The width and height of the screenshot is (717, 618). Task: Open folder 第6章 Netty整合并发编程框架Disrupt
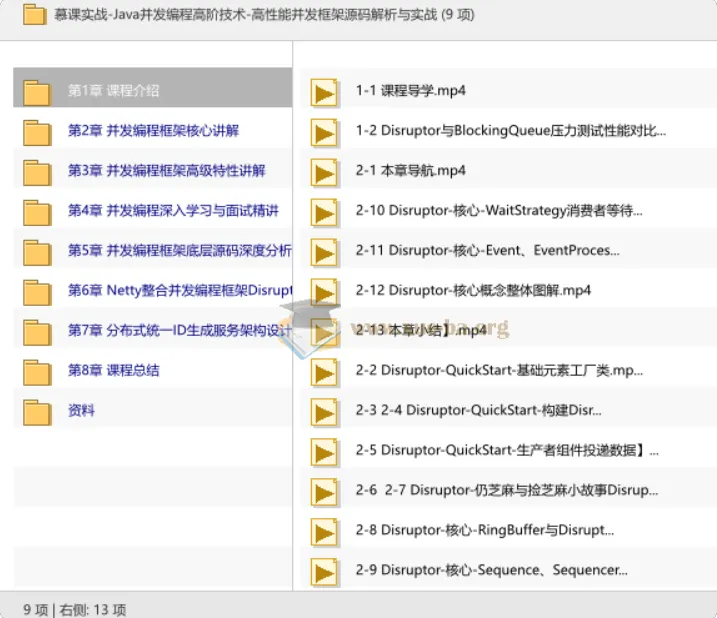coord(180,290)
